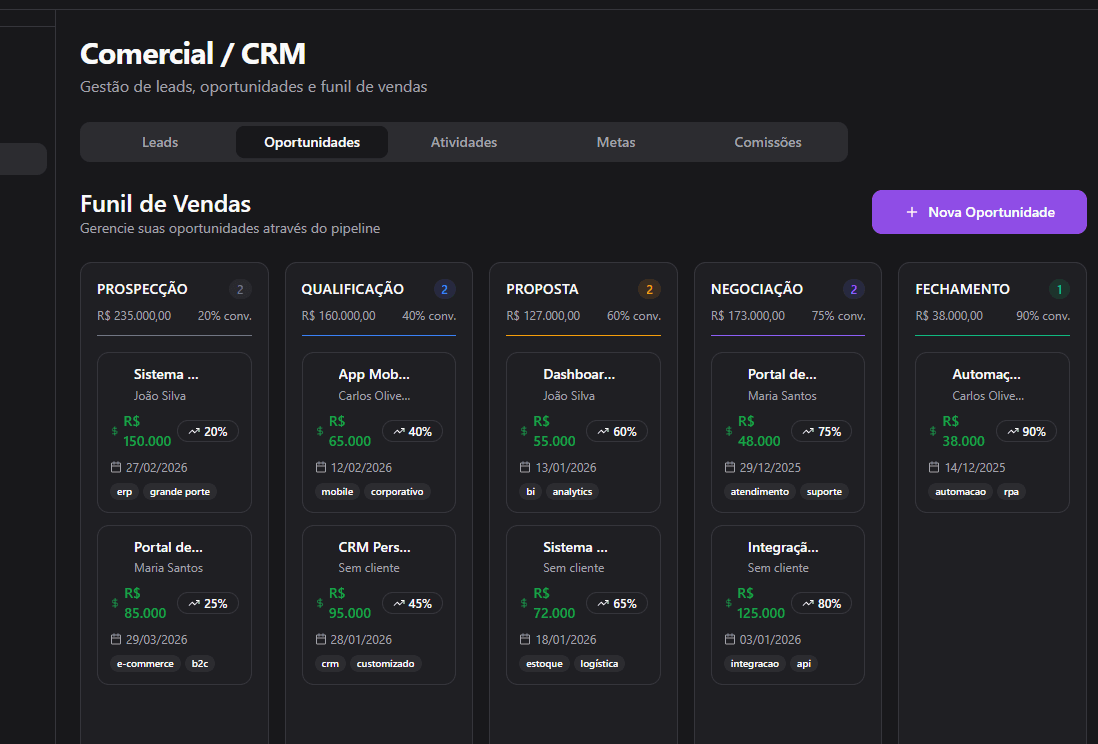Click dollar icon next to R$ 38.000

tap(933, 432)
